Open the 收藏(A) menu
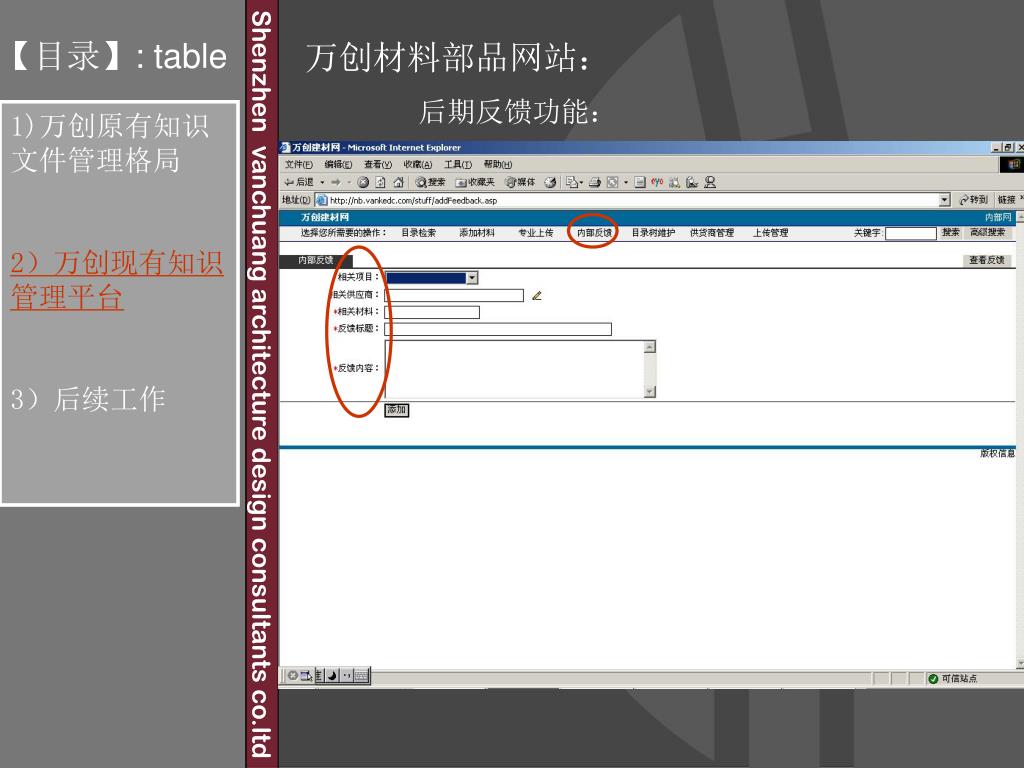The image size is (1024, 768). [418, 165]
